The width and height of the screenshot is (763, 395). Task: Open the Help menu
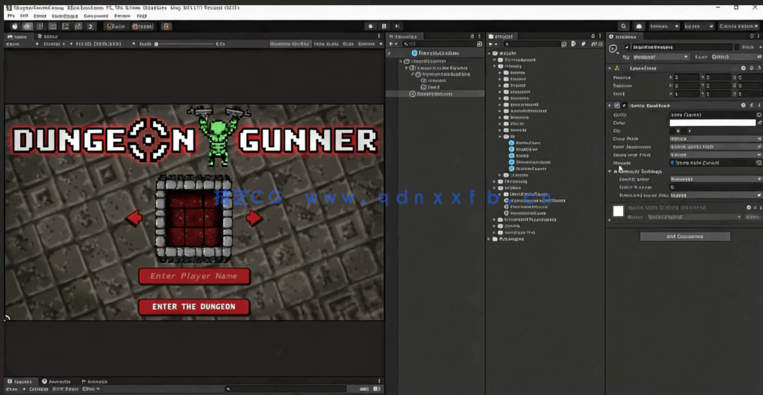tap(142, 16)
